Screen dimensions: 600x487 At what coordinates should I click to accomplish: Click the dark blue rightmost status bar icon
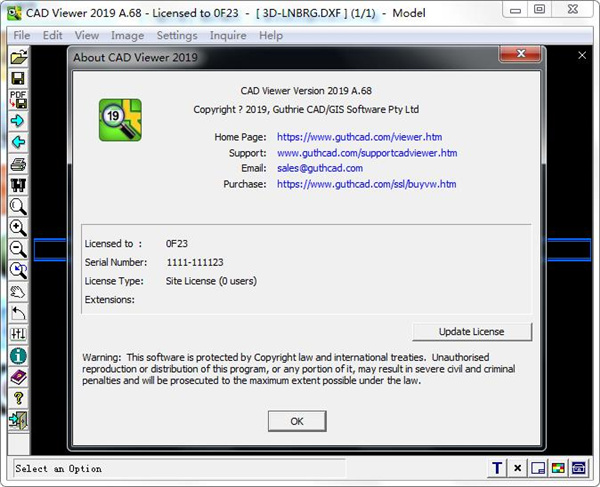click(579, 468)
